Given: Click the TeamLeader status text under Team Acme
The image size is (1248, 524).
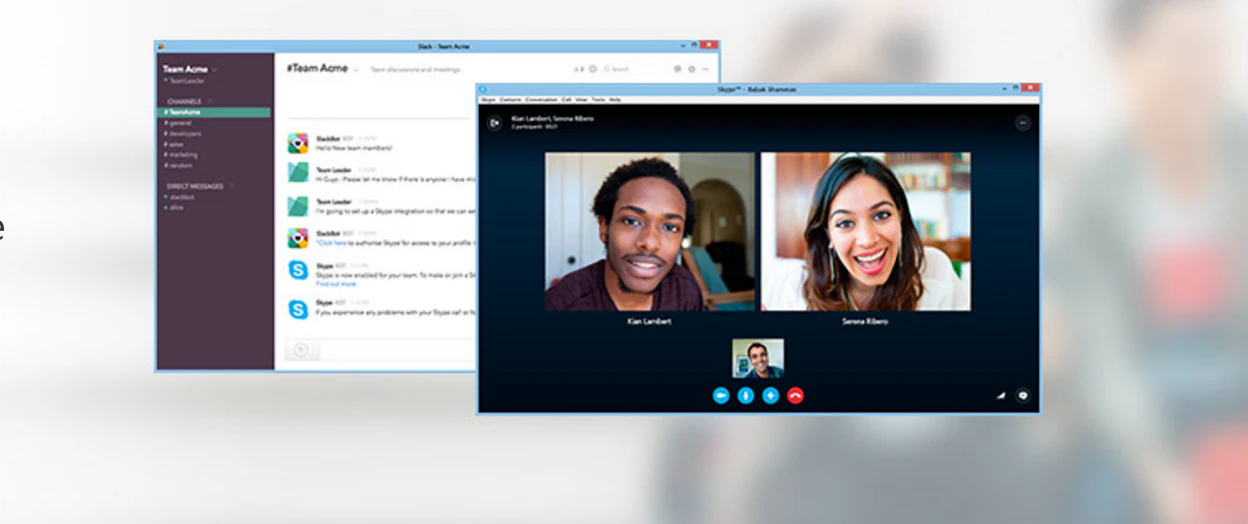Looking at the screenshot, I should [186, 81].
